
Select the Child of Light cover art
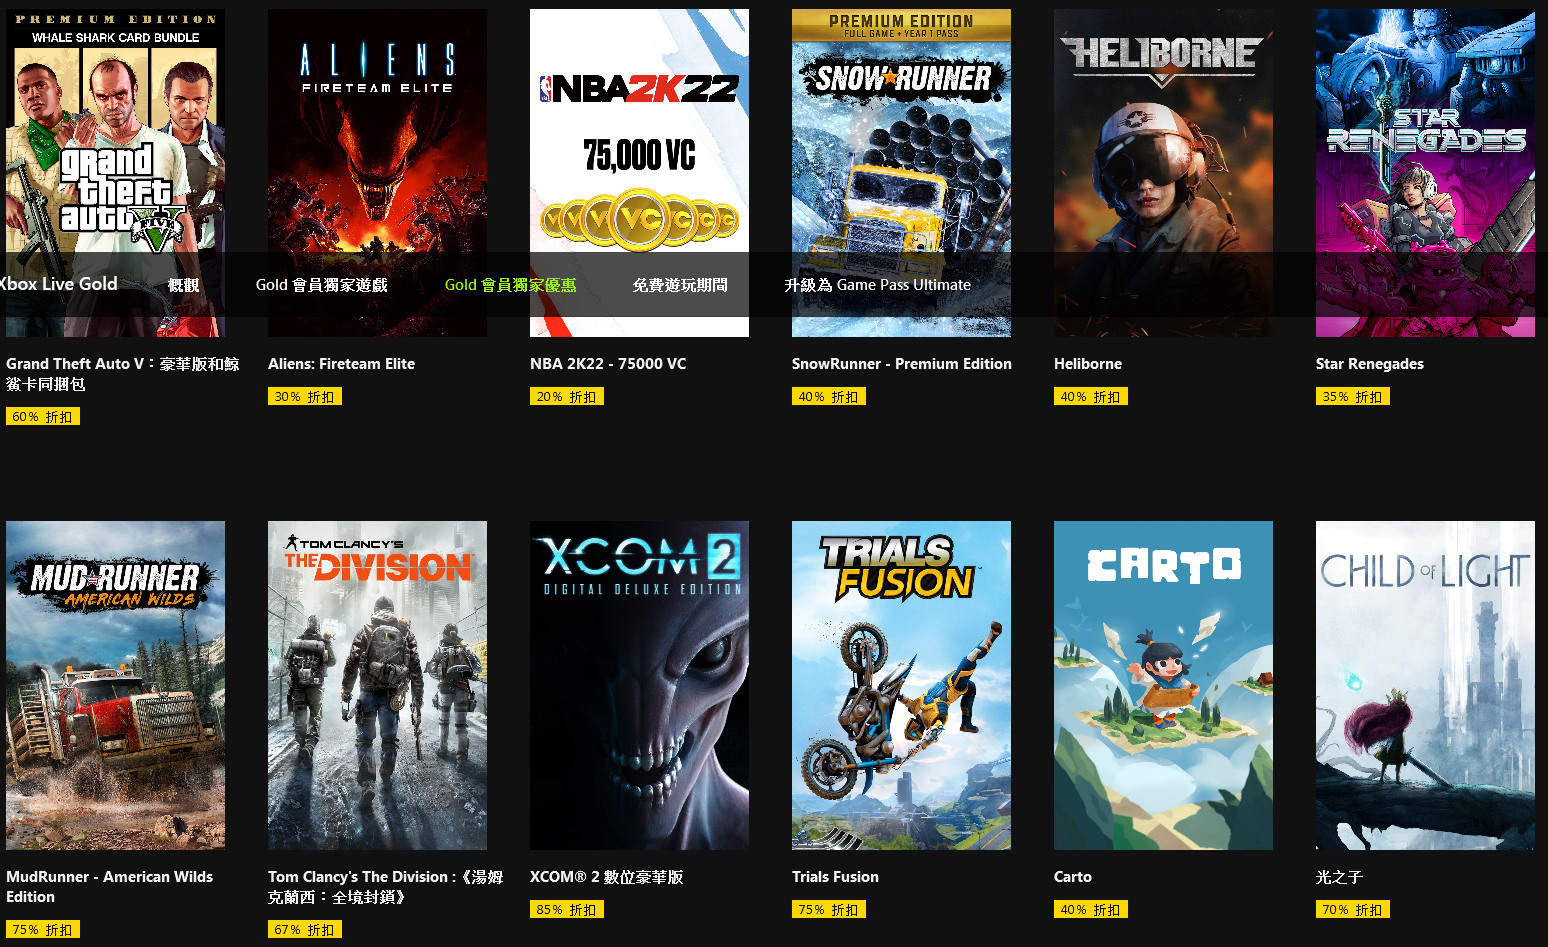(1425, 685)
